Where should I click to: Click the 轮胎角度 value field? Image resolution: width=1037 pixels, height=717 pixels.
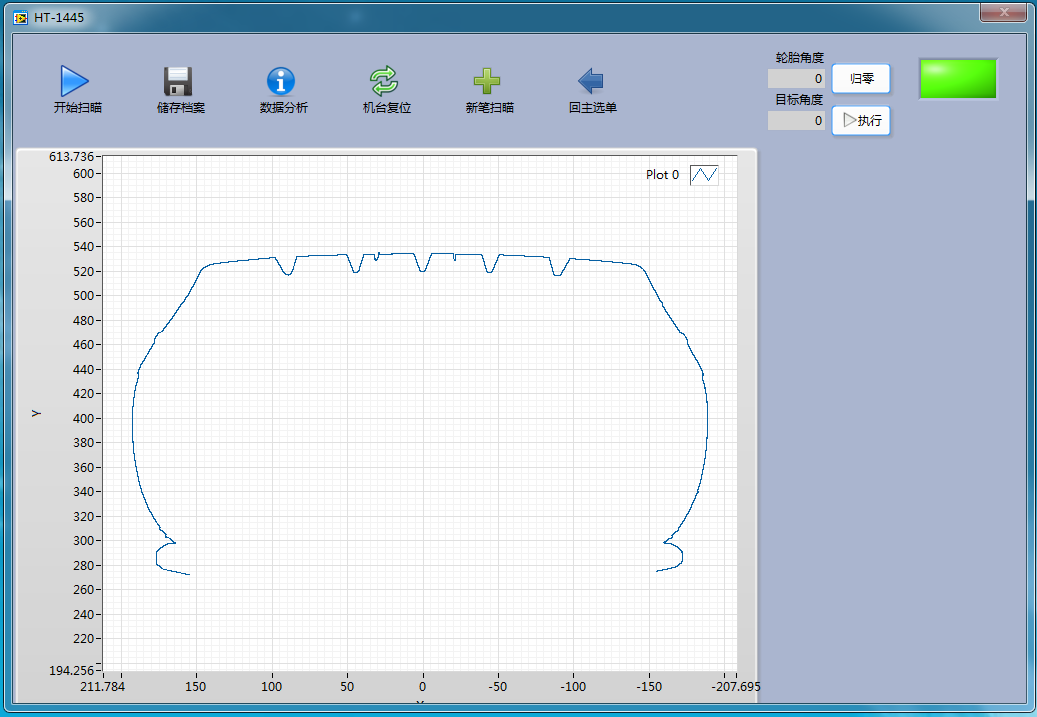(796, 79)
